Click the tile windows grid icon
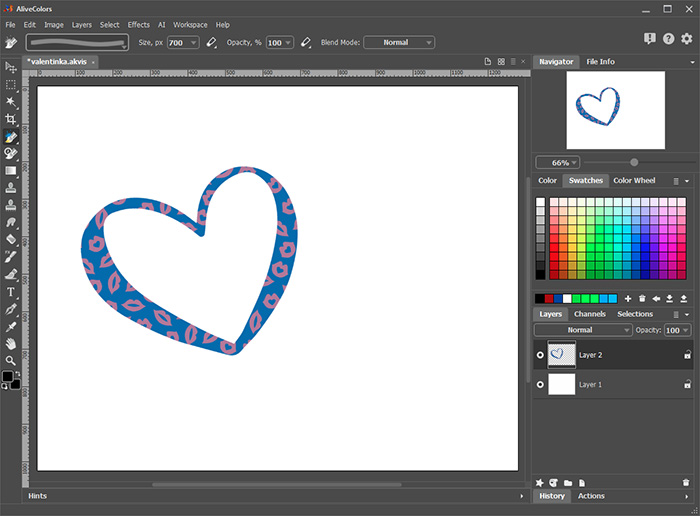This screenshot has height=516, width=700. pos(501,62)
